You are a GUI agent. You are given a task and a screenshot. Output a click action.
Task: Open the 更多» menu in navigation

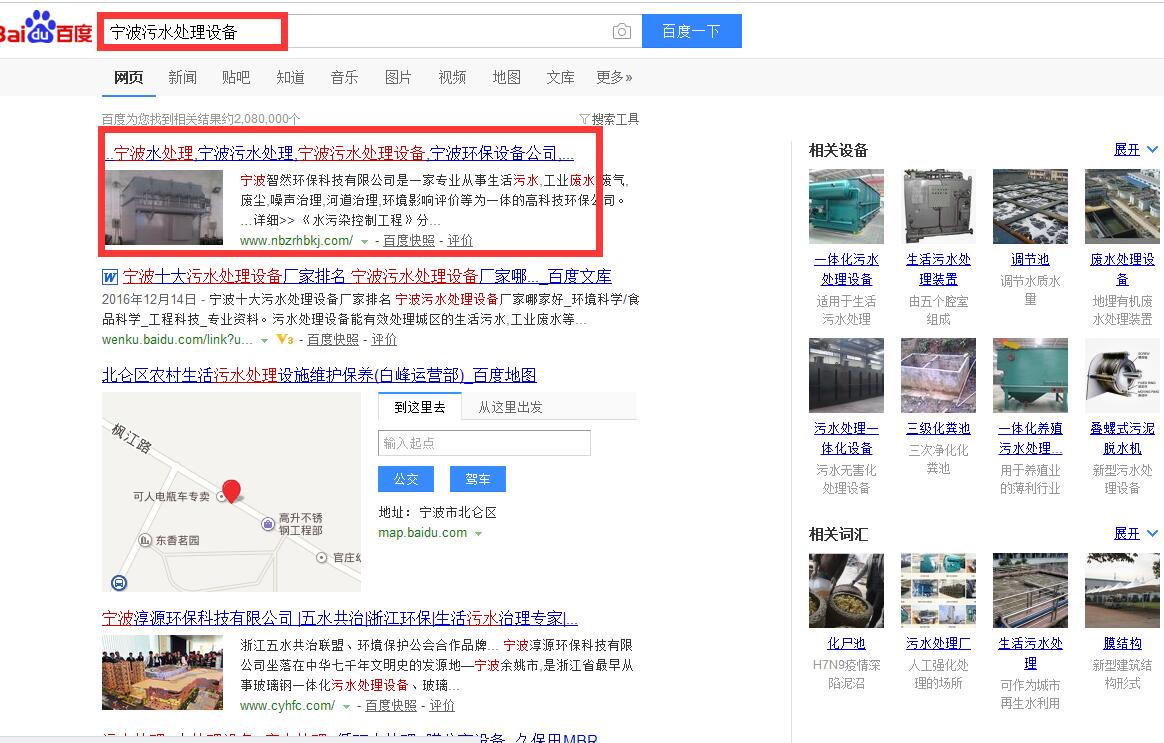614,77
